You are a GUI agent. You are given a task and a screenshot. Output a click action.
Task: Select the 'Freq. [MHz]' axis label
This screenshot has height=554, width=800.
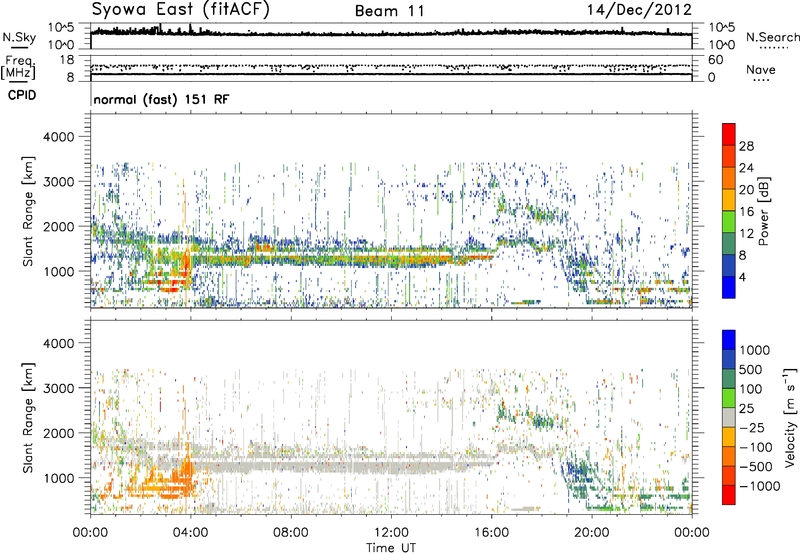pyautogui.click(x=18, y=68)
